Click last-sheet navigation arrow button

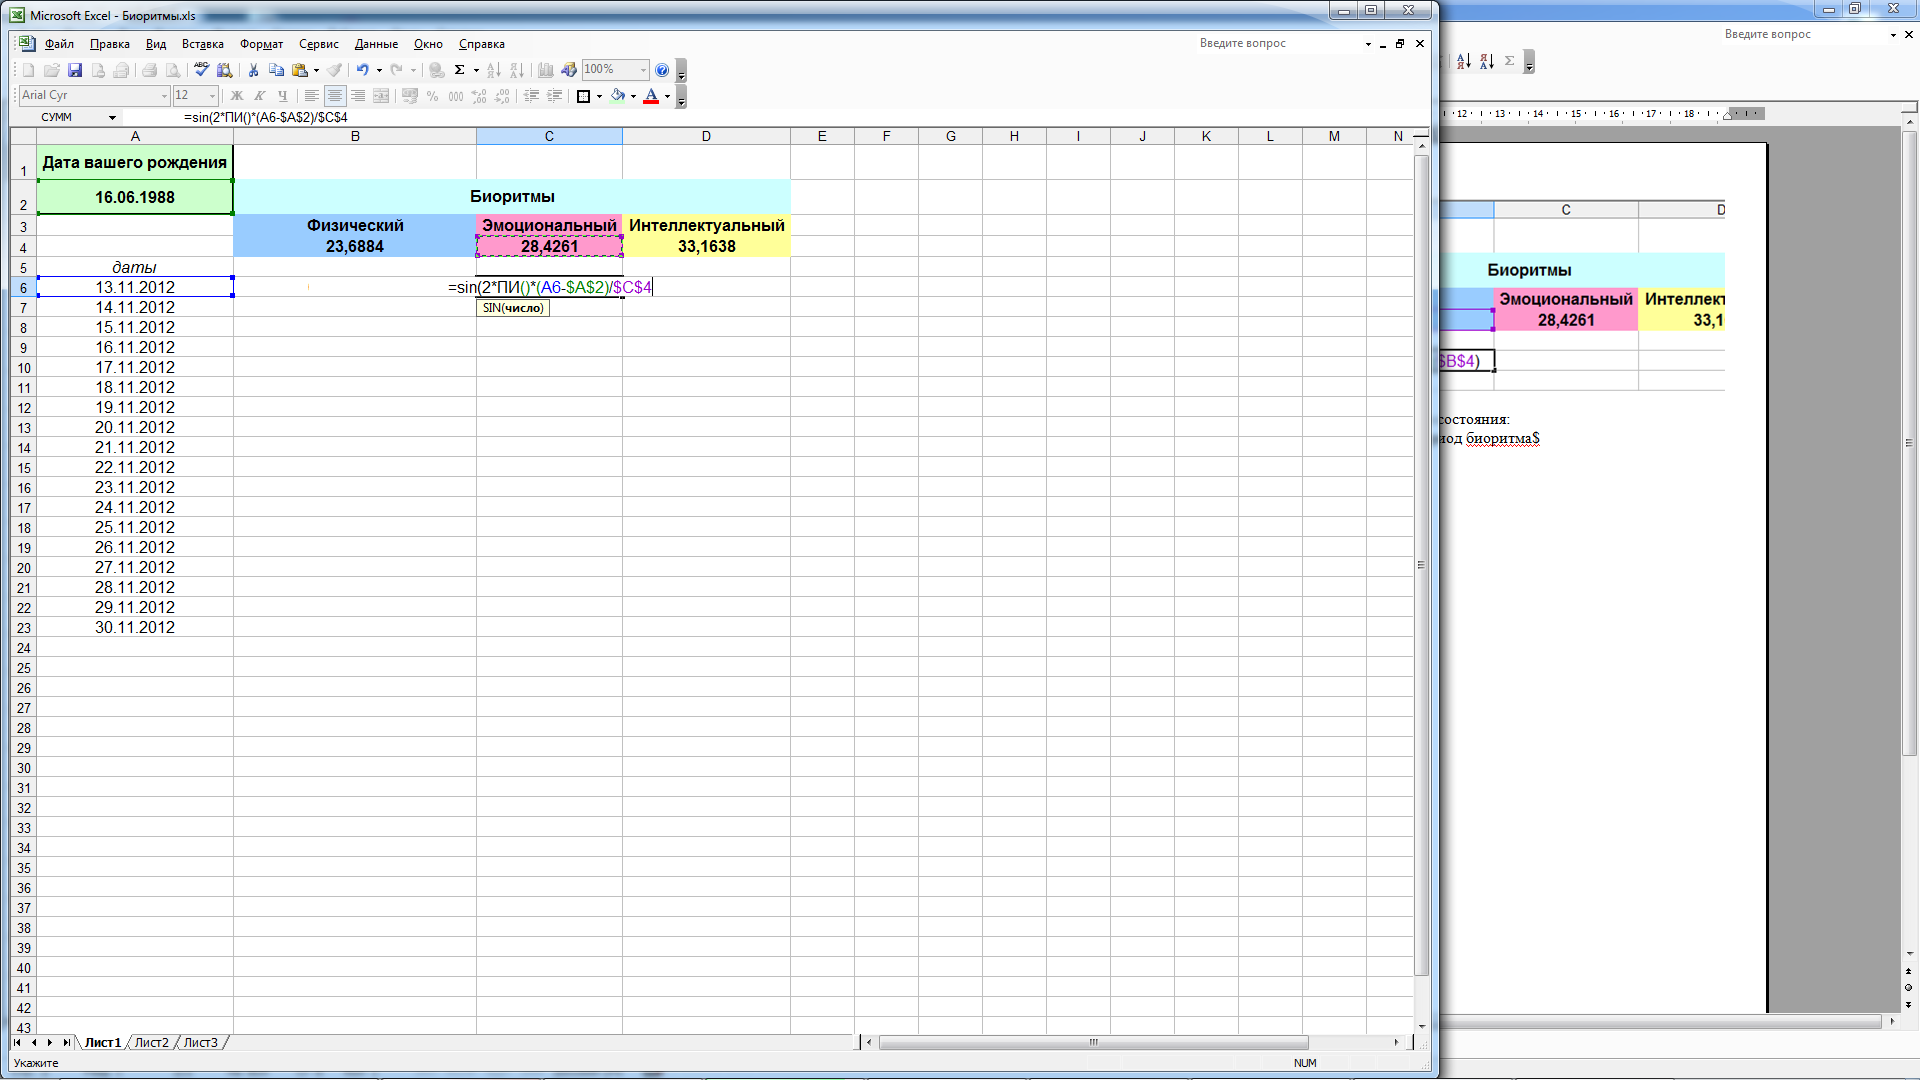pos(66,1043)
